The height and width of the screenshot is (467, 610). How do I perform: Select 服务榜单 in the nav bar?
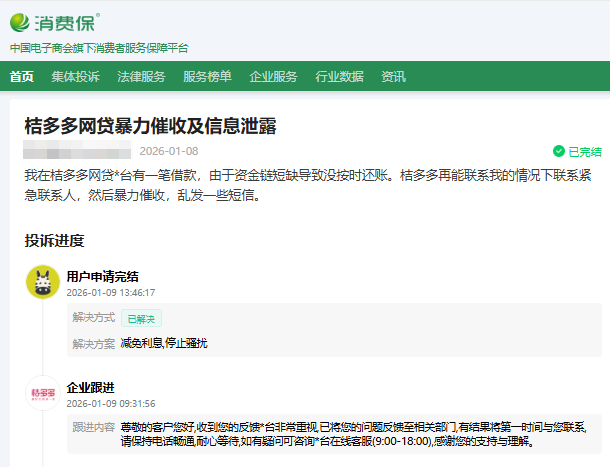[x=207, y=77]
